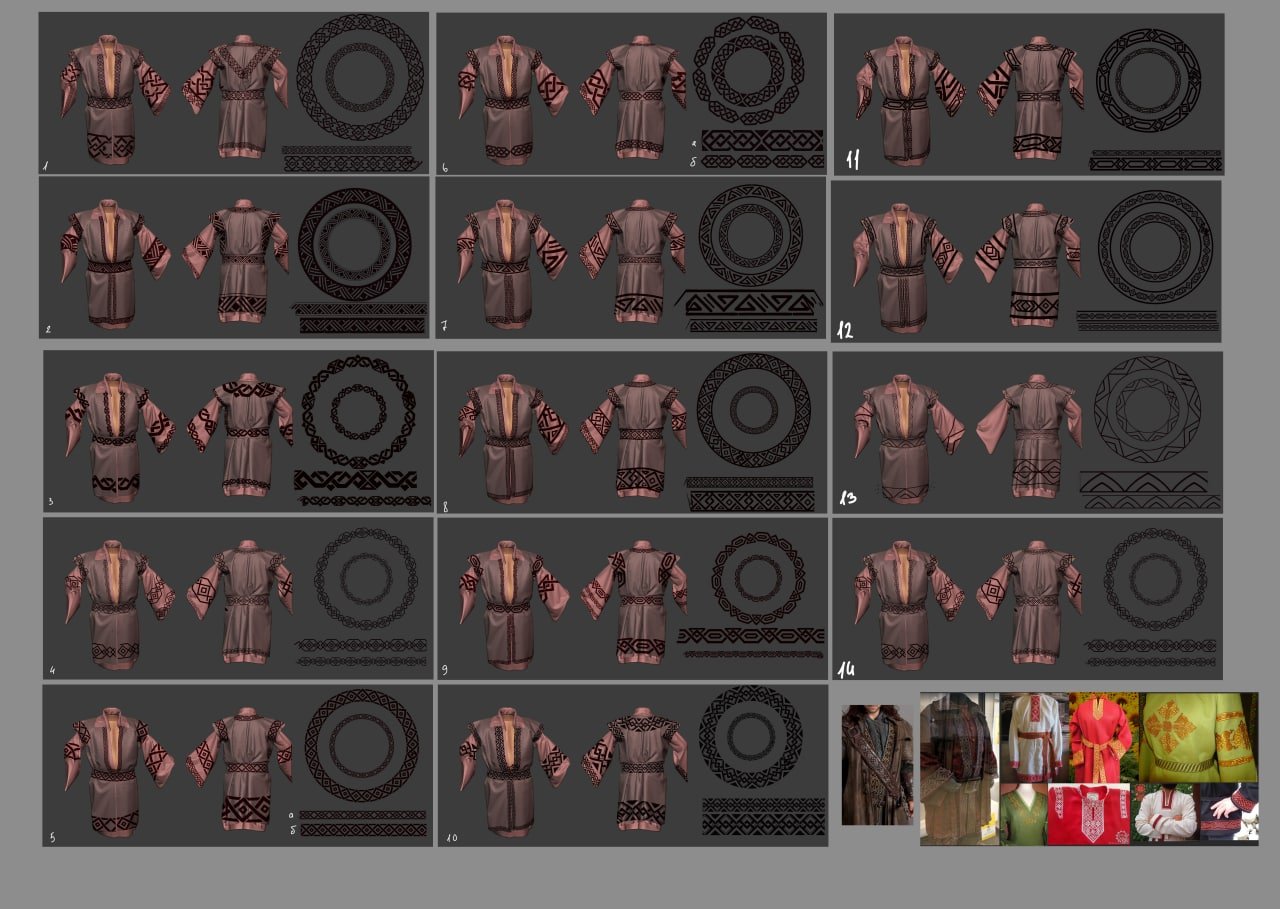This screenshot has height=909, width=1280.
Task: Select the back-view tunic in variant 9
Action: click(634, 602)
